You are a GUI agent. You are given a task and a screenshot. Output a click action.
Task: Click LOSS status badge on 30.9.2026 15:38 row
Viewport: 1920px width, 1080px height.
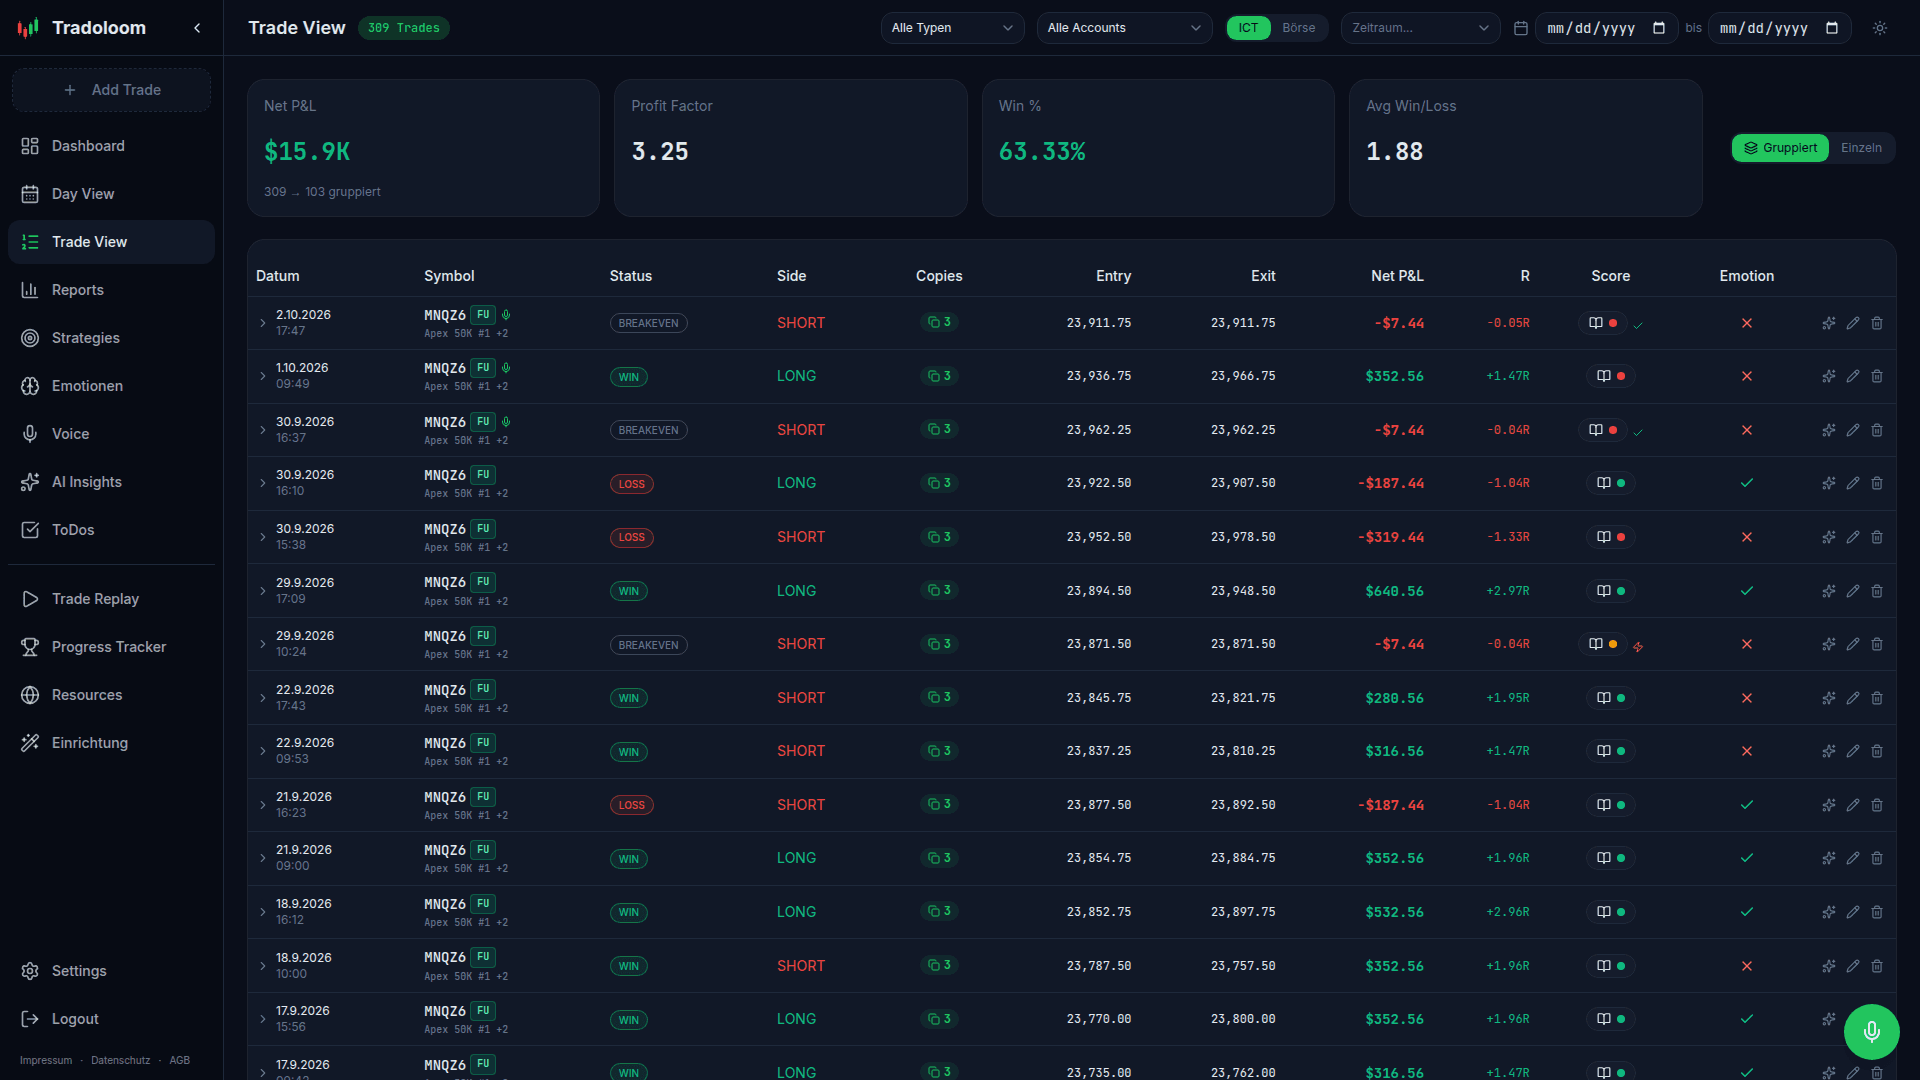[631, 538]
